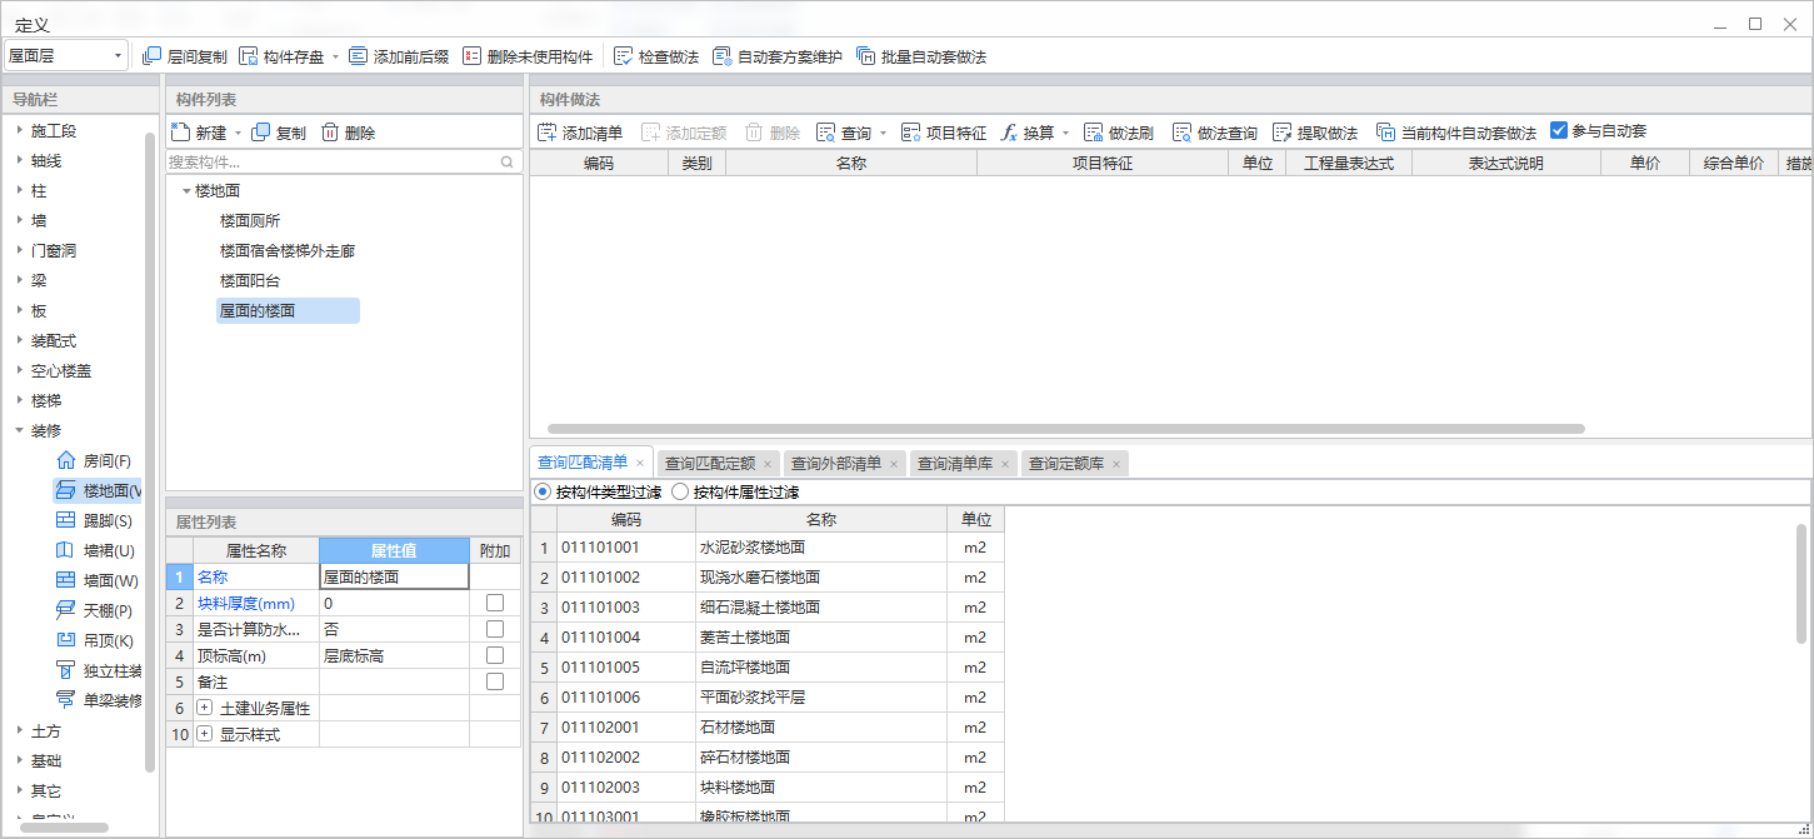Click the 删除 trash icon in the component list
The width and height of the screenshot is (1814, 839).
(x=330, y=132)
